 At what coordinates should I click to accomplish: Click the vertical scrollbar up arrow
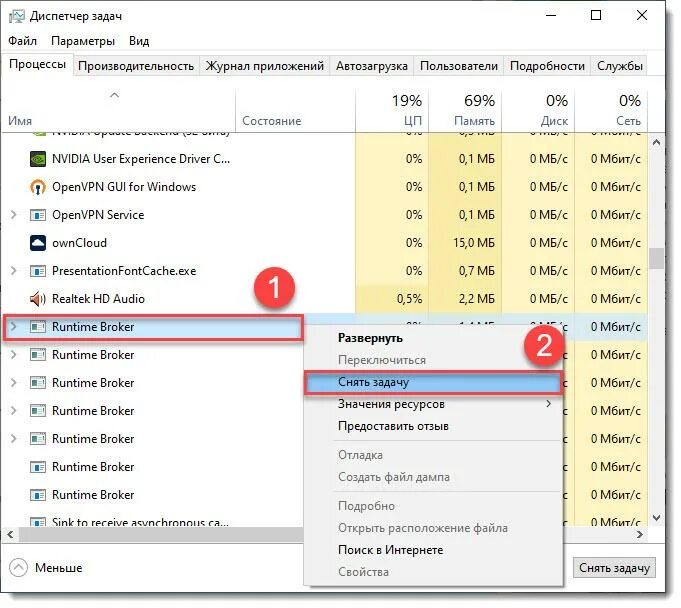point(656,142)
